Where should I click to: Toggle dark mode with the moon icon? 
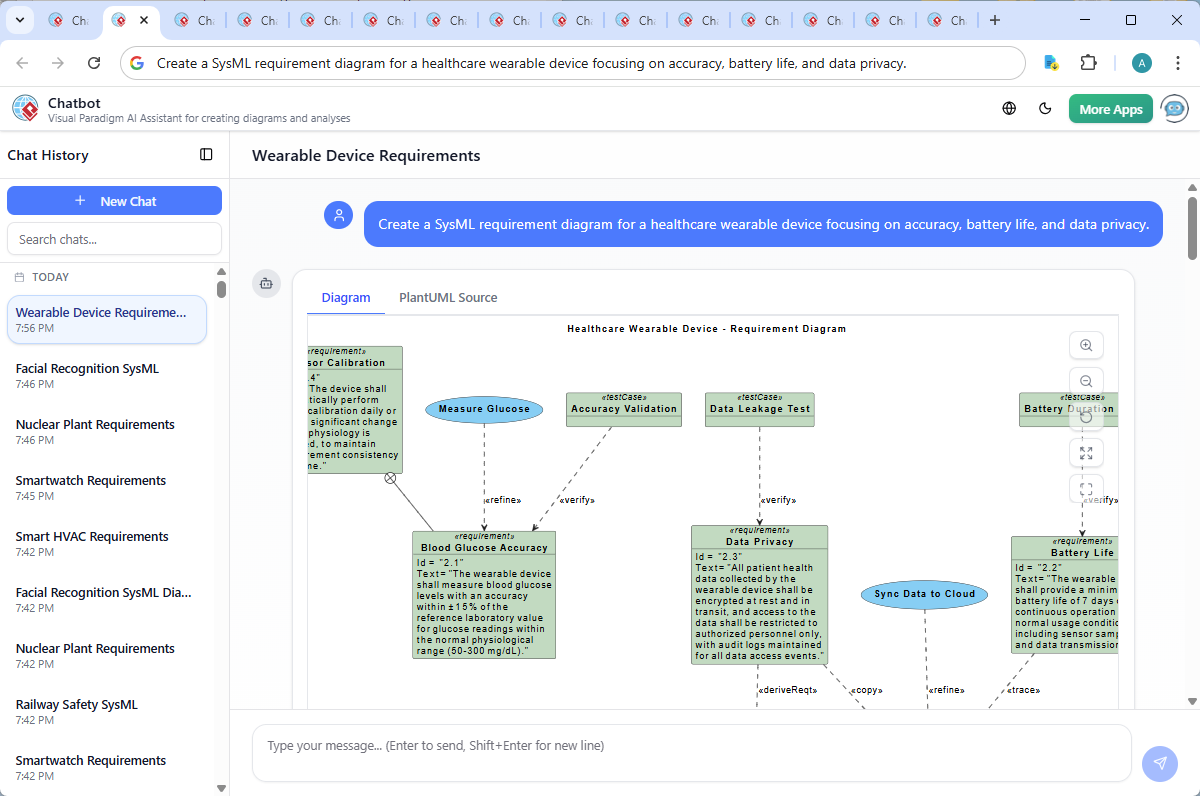pos(1045,108)
